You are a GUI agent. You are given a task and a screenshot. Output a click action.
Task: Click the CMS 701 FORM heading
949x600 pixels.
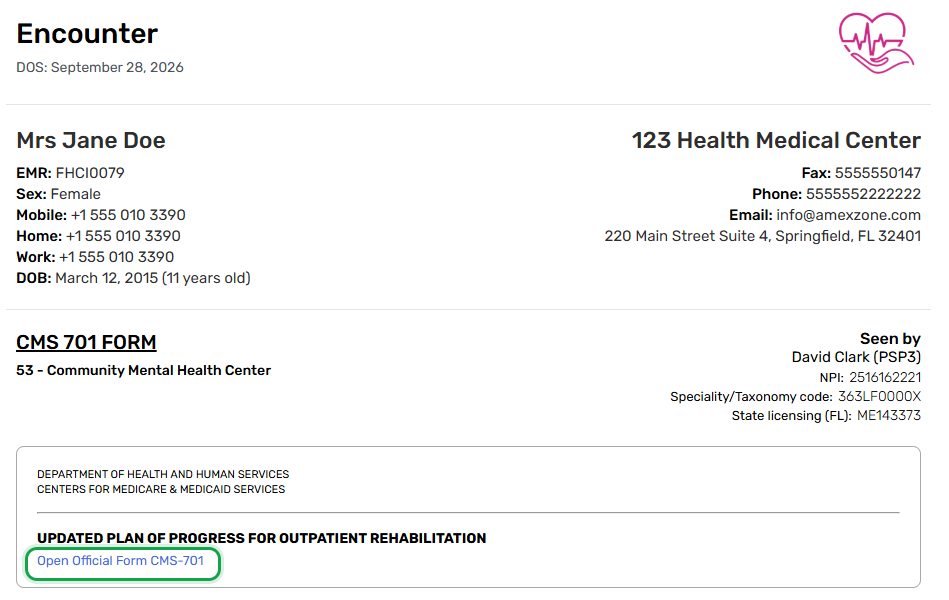(86, 342)
